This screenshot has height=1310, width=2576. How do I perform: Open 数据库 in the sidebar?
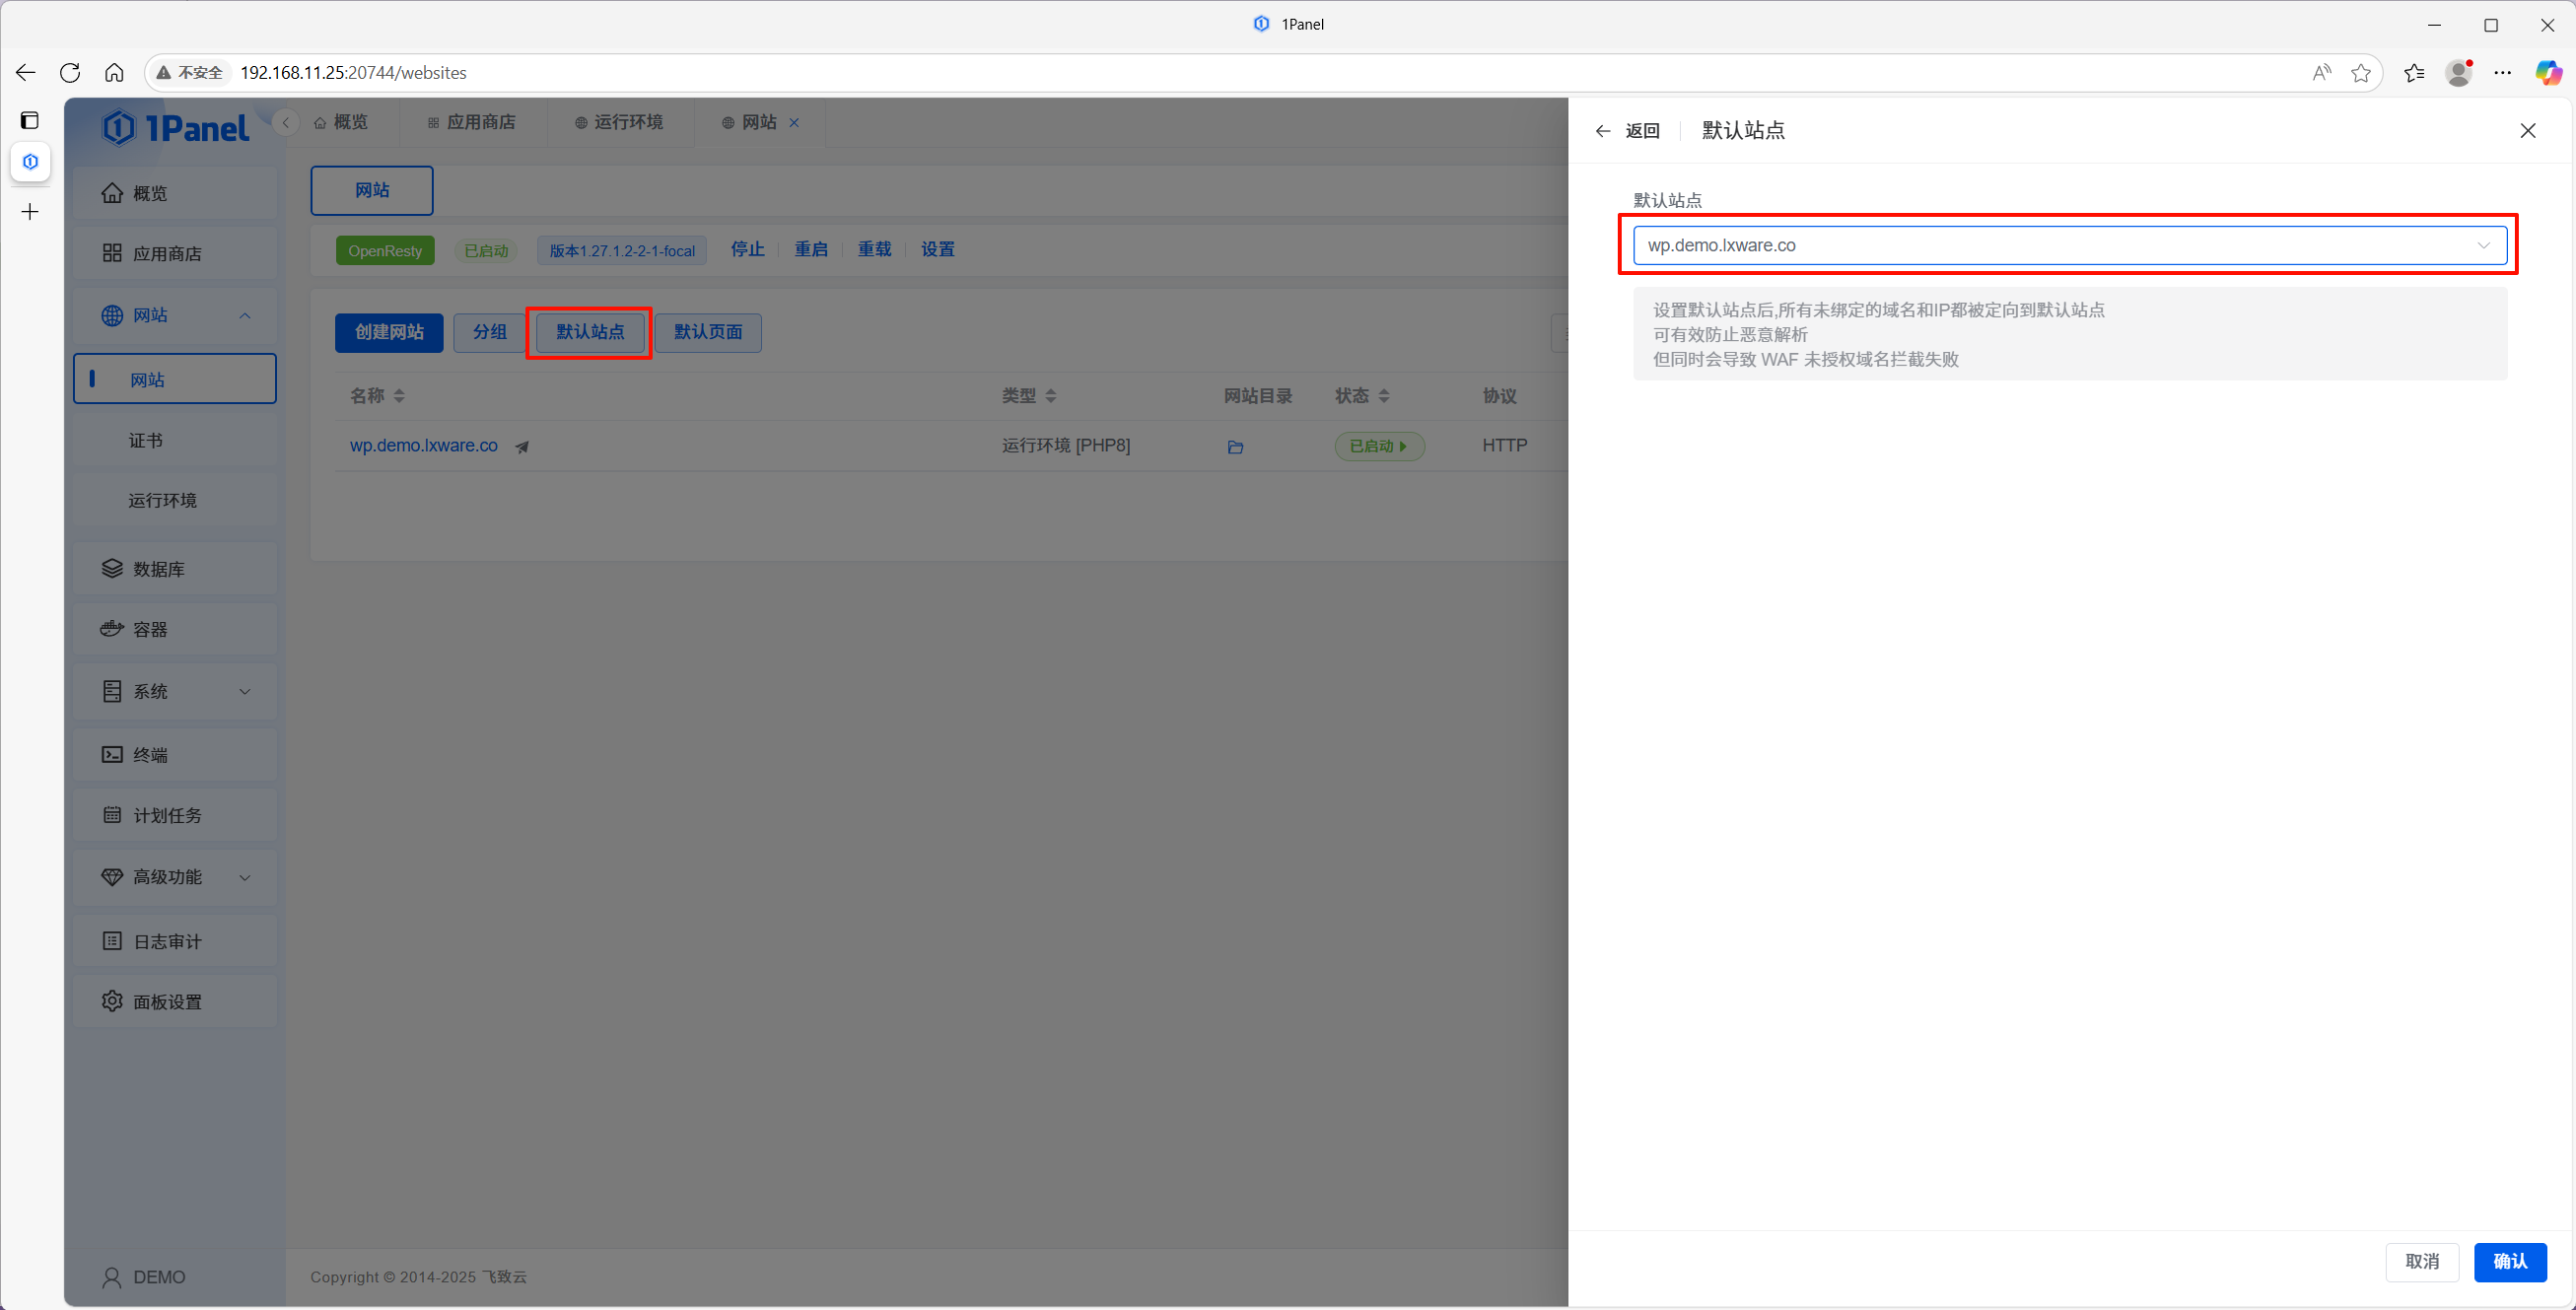[175, 569]
